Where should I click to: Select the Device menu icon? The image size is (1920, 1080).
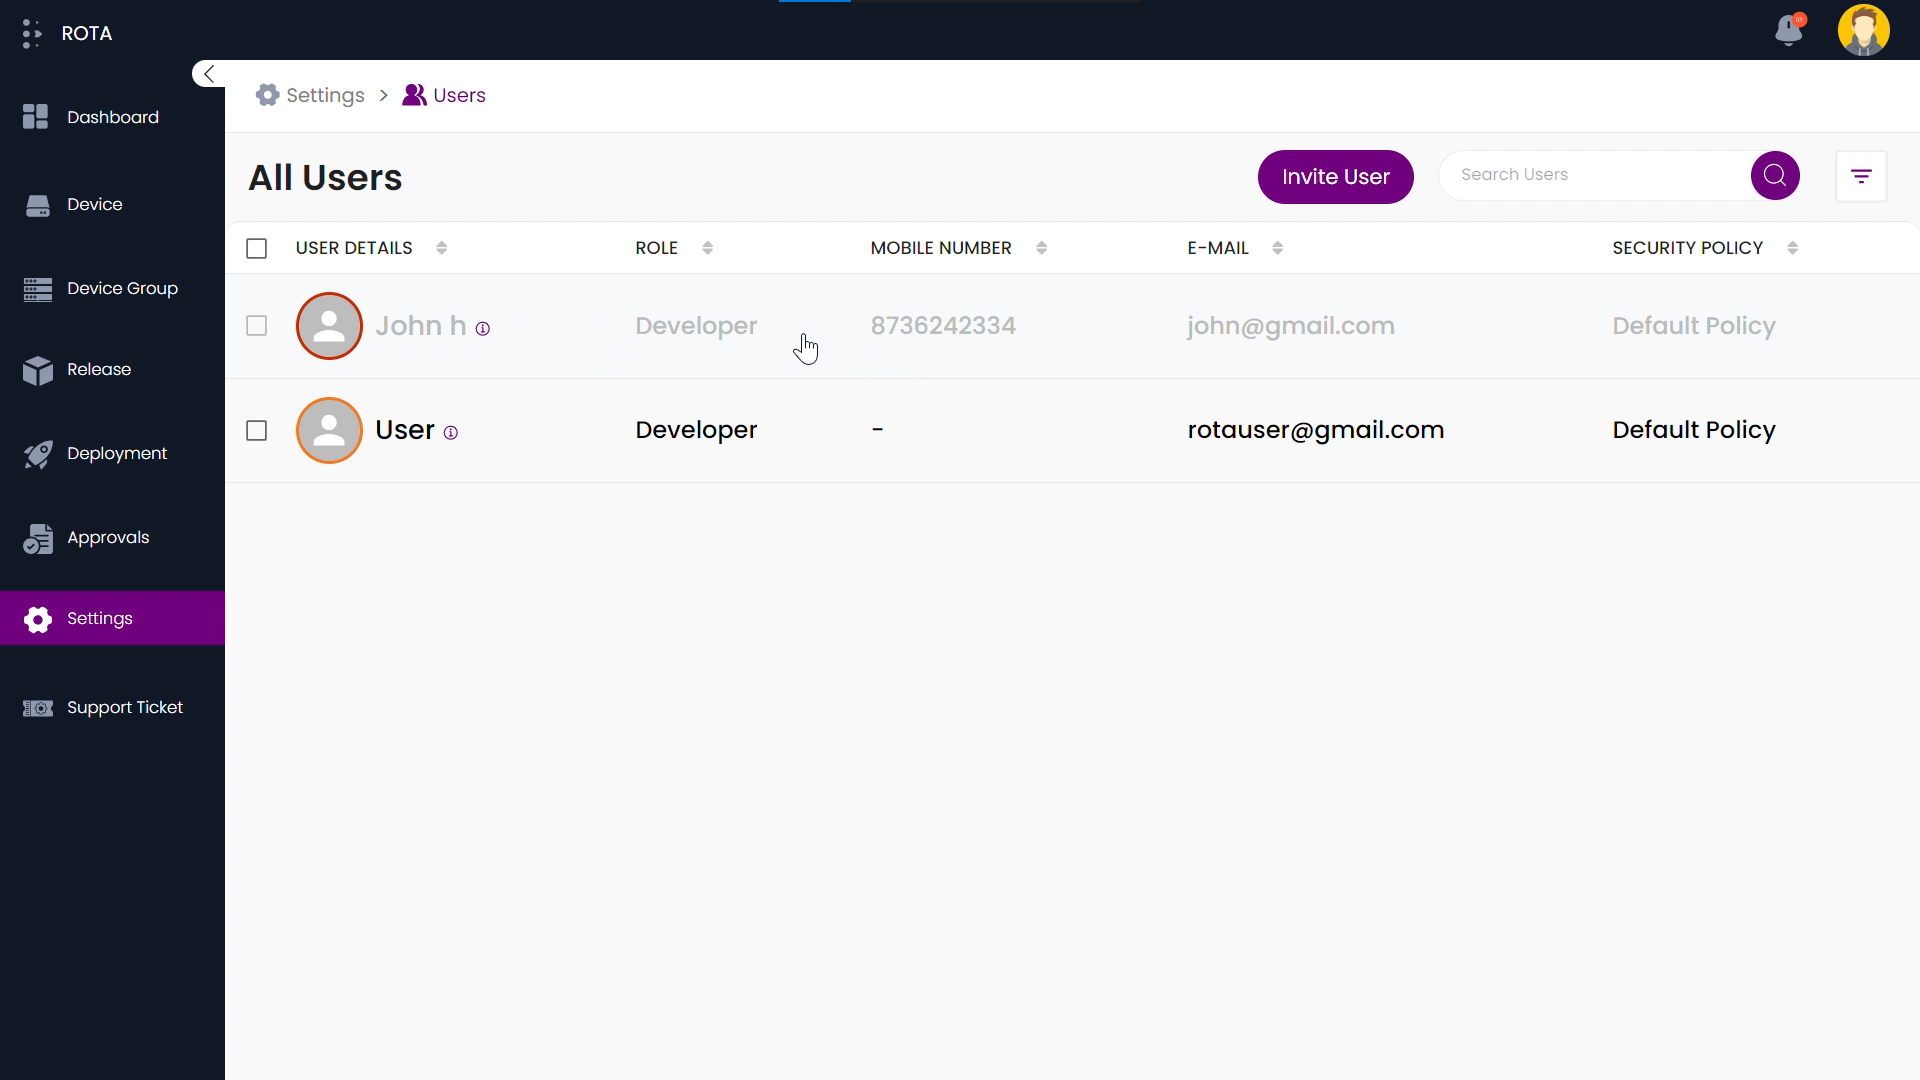(x=37, y=203)
